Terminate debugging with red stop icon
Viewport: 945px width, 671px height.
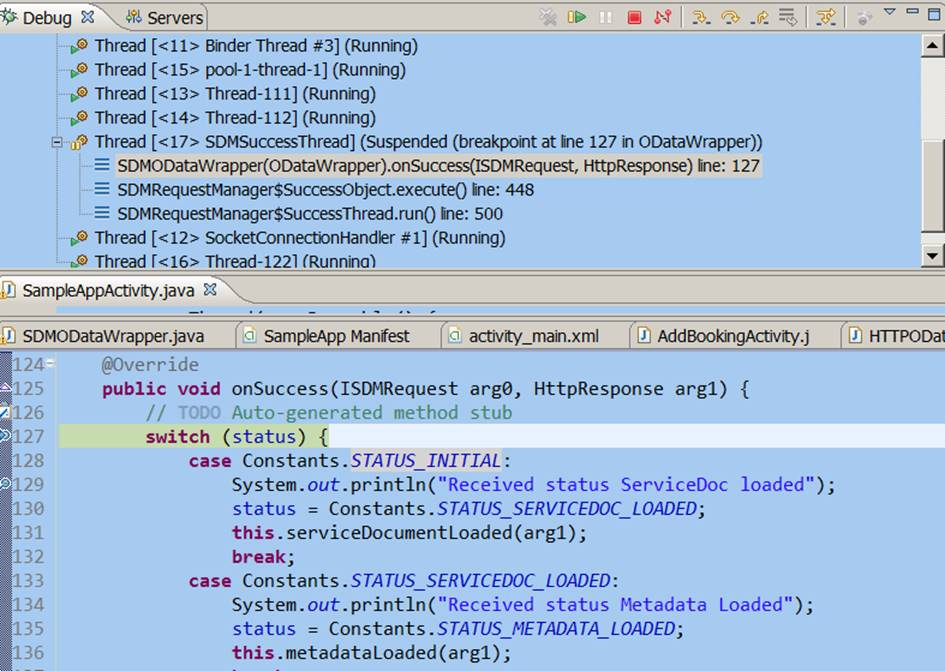tap(634, 17)
